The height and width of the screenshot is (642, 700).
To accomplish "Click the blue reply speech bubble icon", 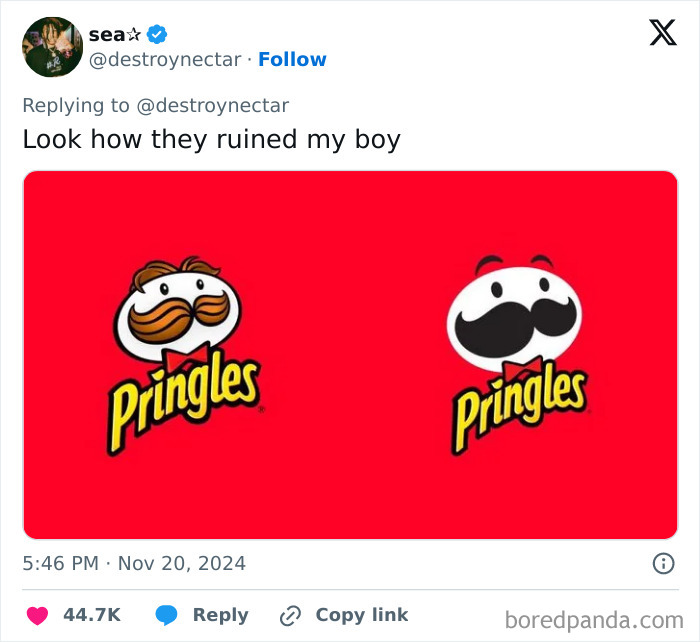I will [167, 614].
